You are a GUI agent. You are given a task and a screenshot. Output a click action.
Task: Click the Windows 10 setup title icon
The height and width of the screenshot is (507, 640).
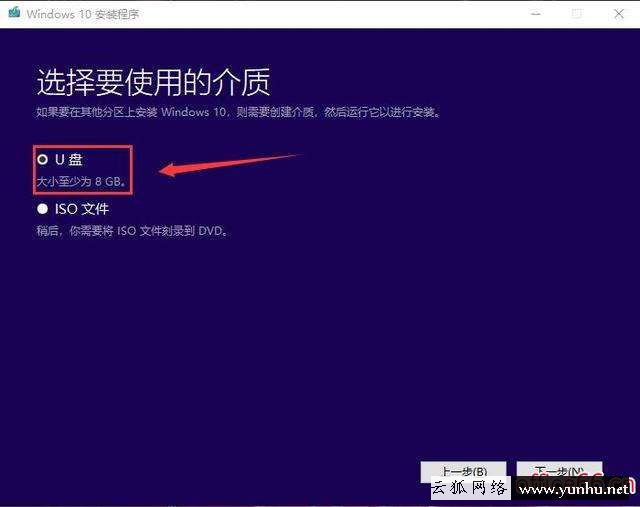click(x=14, y=12)
